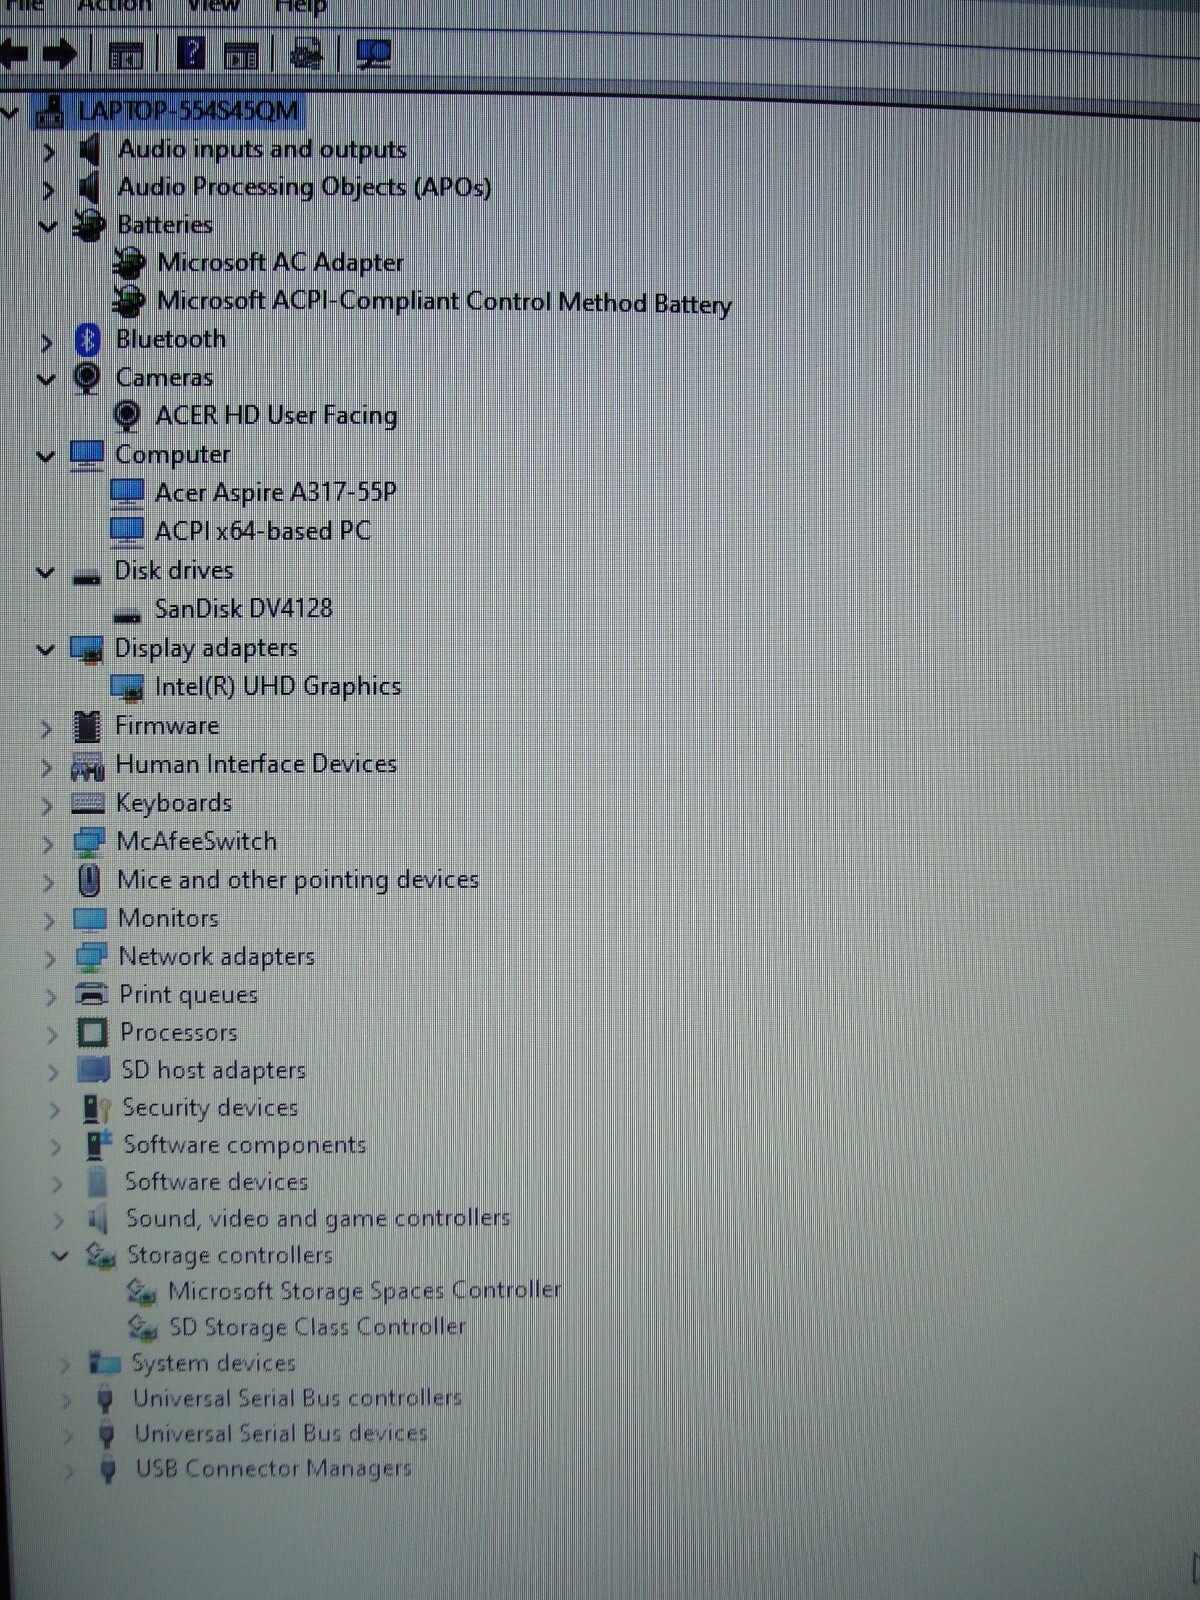Collapse the Storage controllers node
Viewport: 1200px width, 1600px height.
coord(60,1255)
